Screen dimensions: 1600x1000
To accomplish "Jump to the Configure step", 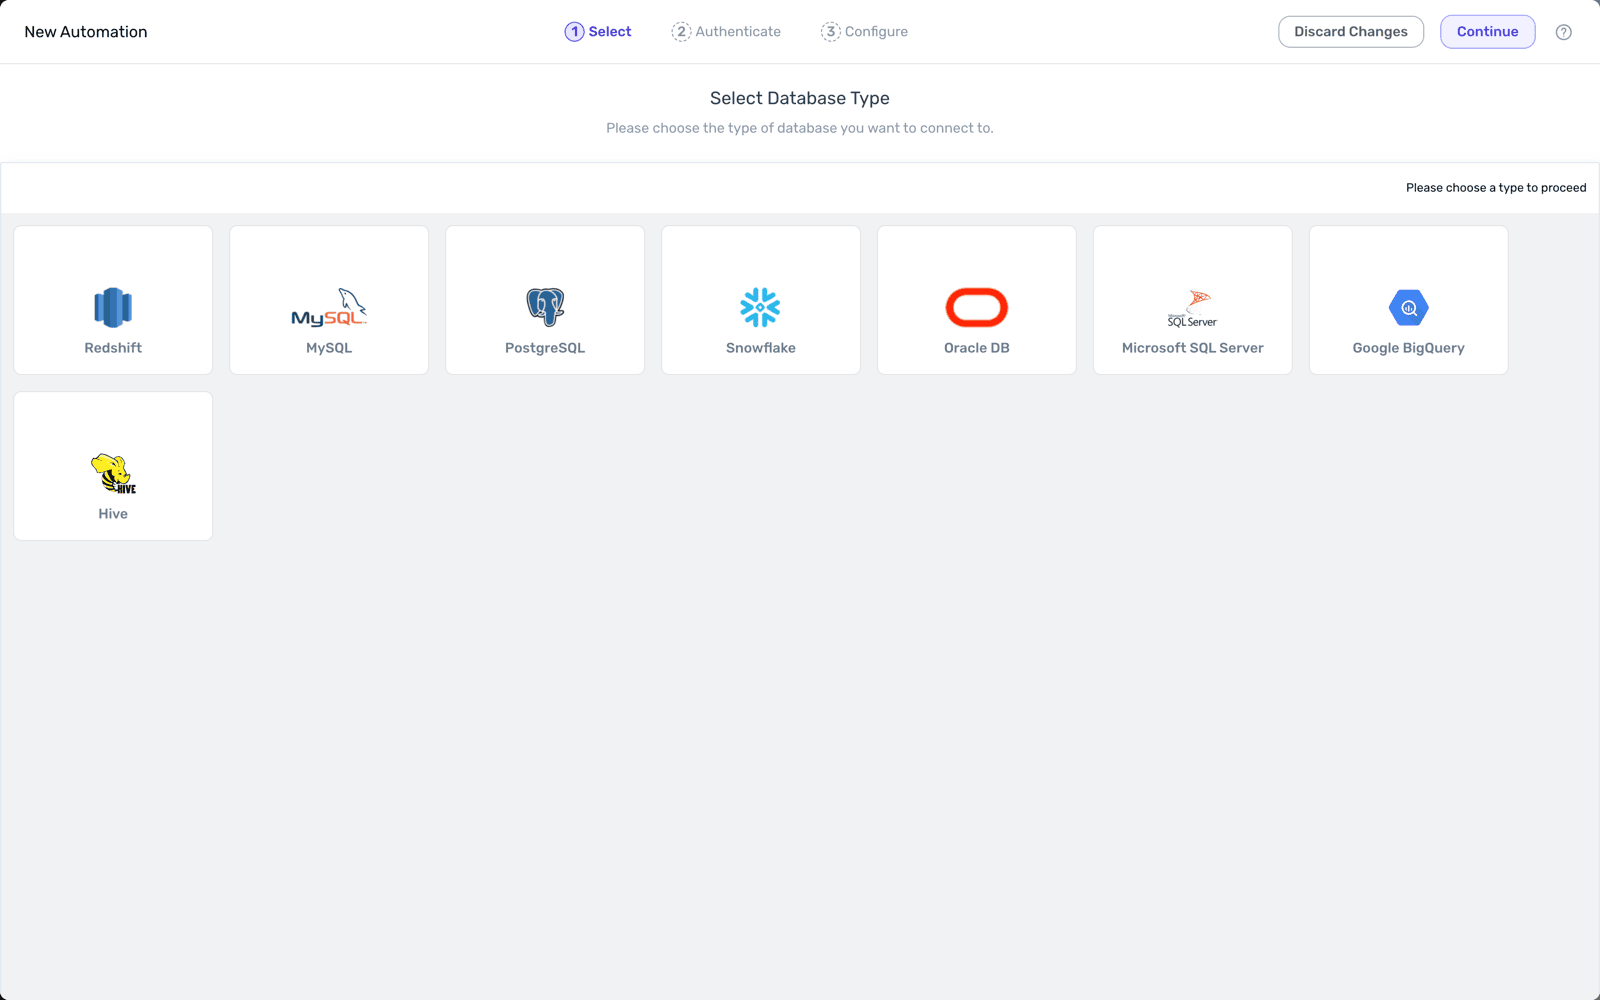I will click(865, 32).
